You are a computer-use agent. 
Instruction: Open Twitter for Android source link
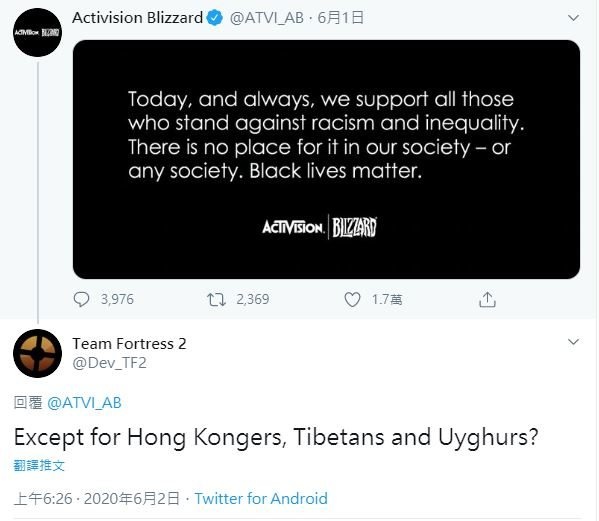pyautogui.click(x=261, y=498)
